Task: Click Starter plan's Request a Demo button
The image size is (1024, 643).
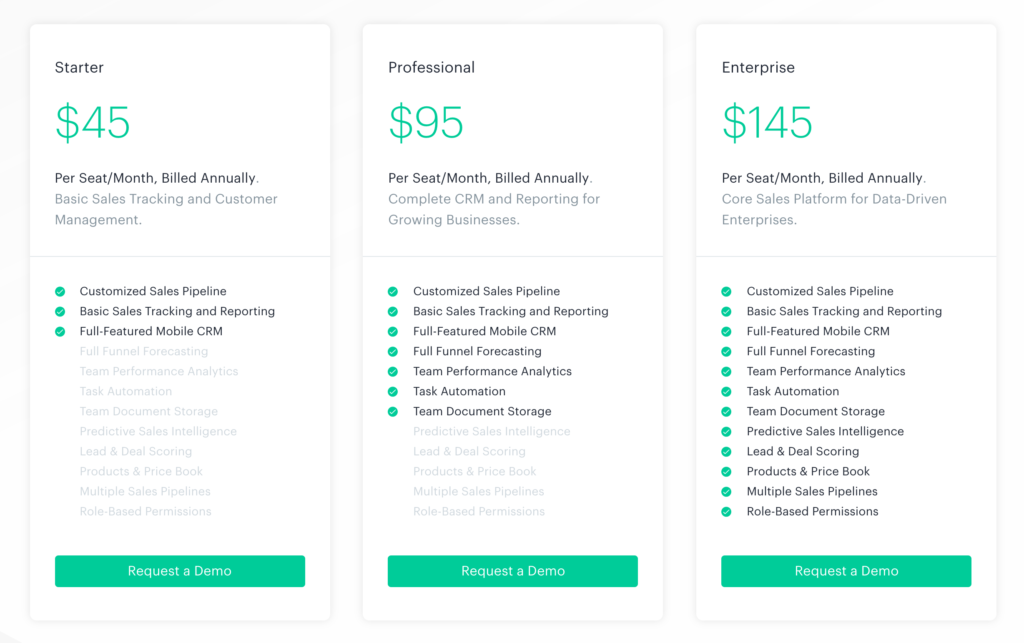Action: pyautogui.click(x=180, y=571)
